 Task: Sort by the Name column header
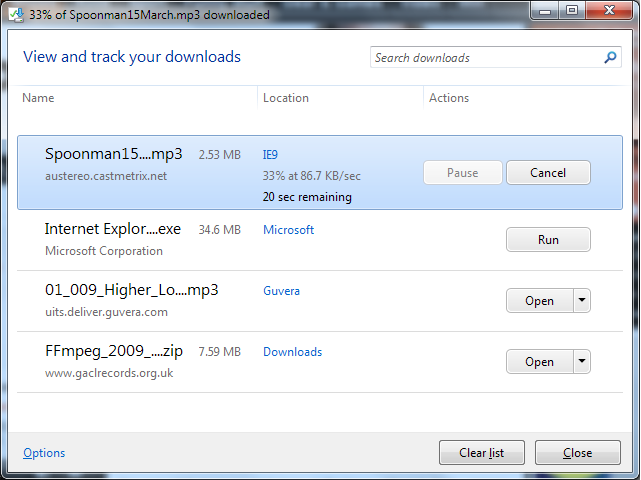[38, 98]
